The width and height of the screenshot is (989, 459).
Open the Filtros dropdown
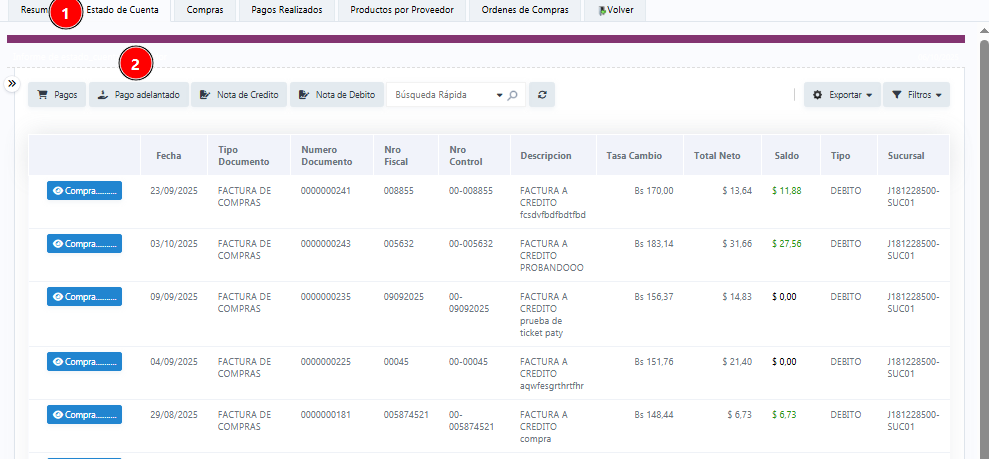point(916,95)
